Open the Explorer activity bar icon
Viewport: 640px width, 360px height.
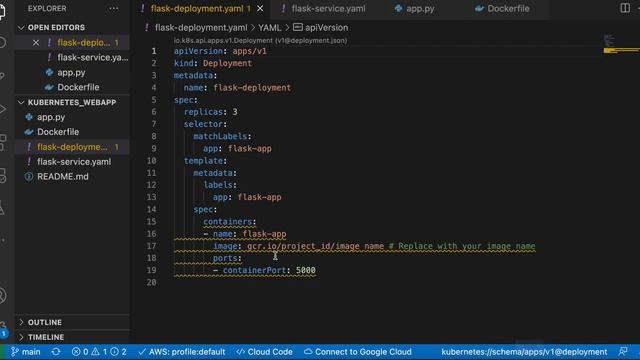click(x=2, y=11)
